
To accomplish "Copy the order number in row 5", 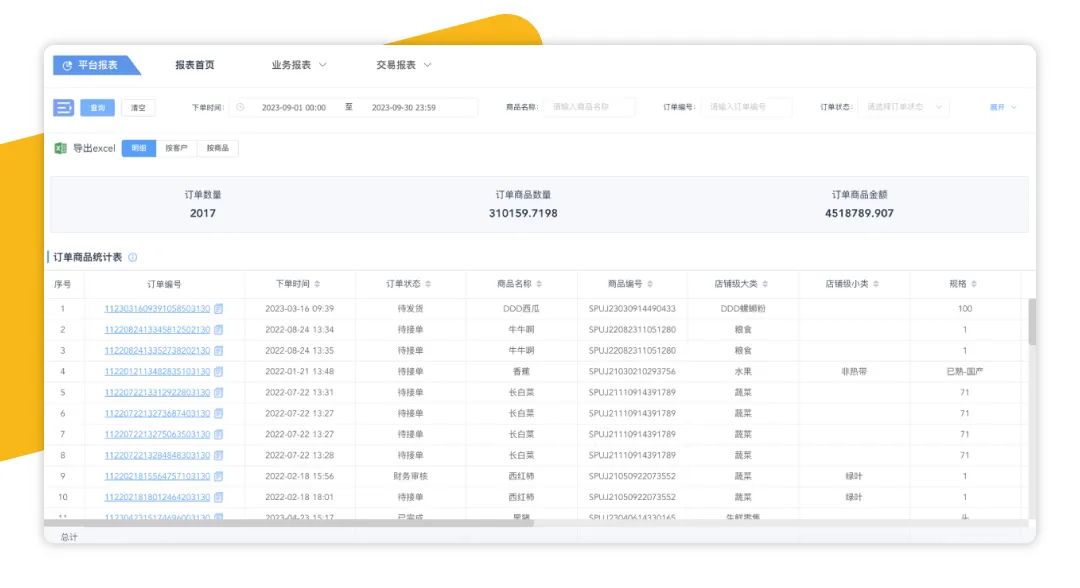I will [218, 392].
